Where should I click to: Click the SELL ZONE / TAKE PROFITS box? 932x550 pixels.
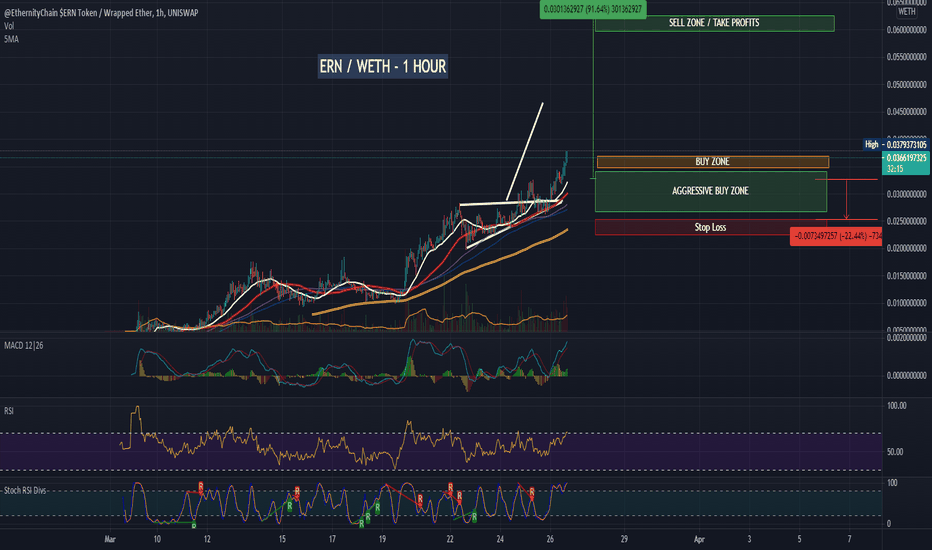714,23
